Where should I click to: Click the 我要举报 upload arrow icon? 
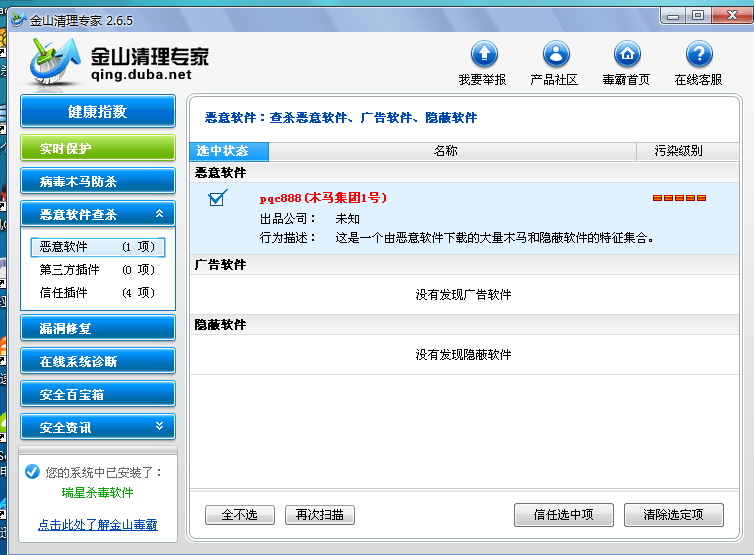(x=484, y=53)
